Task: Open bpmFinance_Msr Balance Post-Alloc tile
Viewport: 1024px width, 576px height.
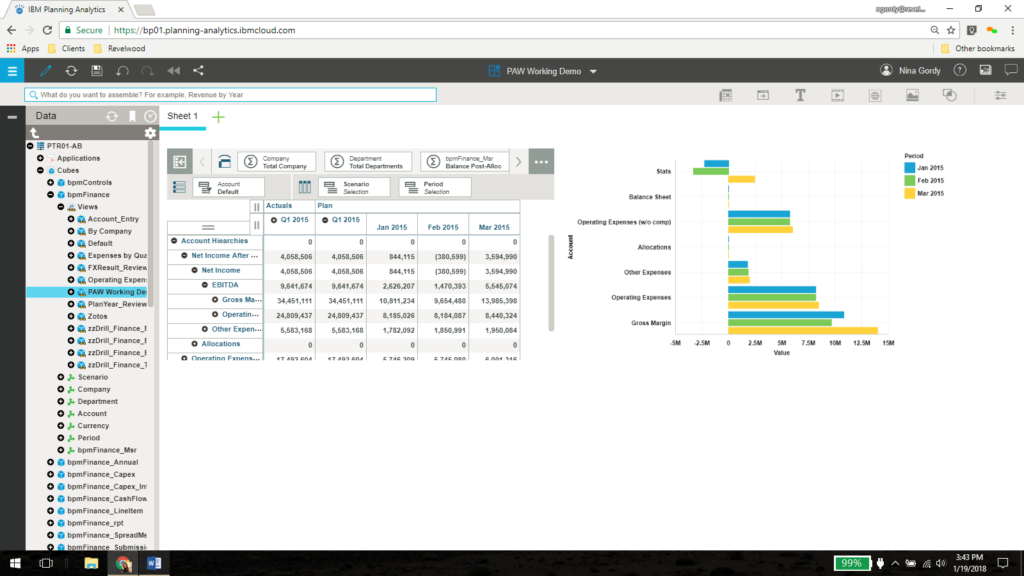Action: (465, 162)
